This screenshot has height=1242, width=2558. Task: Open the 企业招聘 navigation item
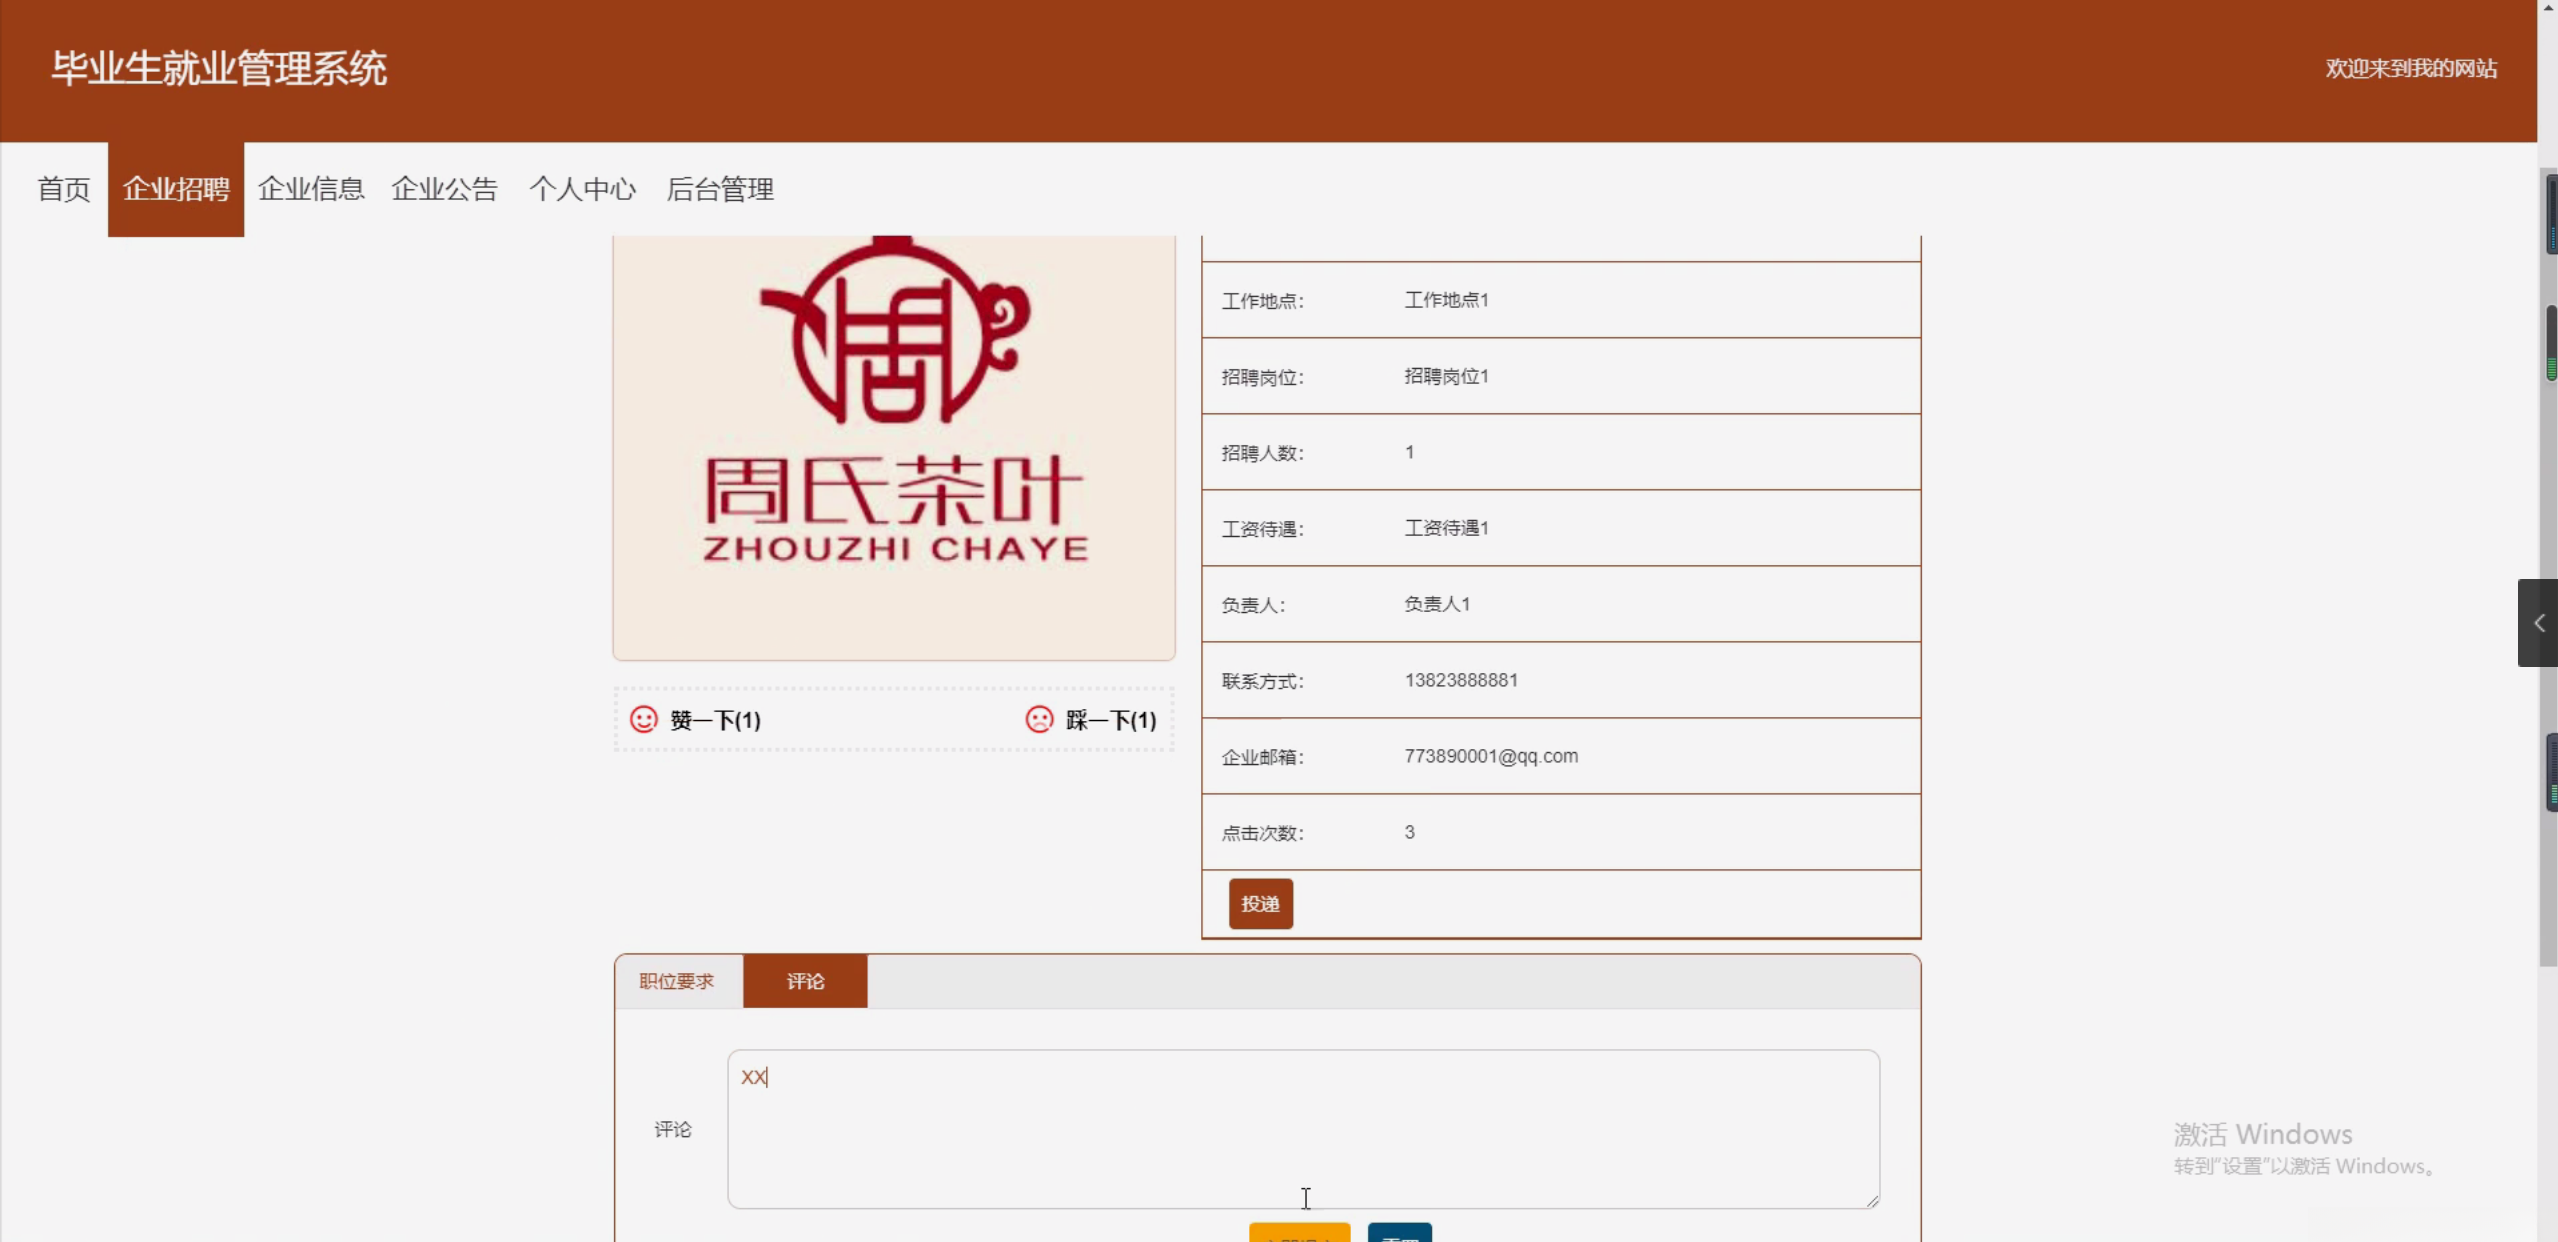coord(176,189)
